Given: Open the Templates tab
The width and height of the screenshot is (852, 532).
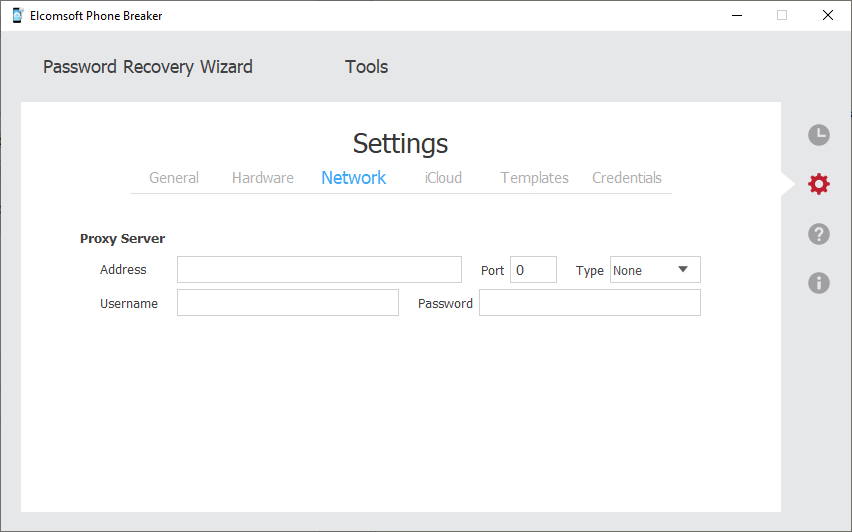Looking at the screenshot, I should (534, 178).
